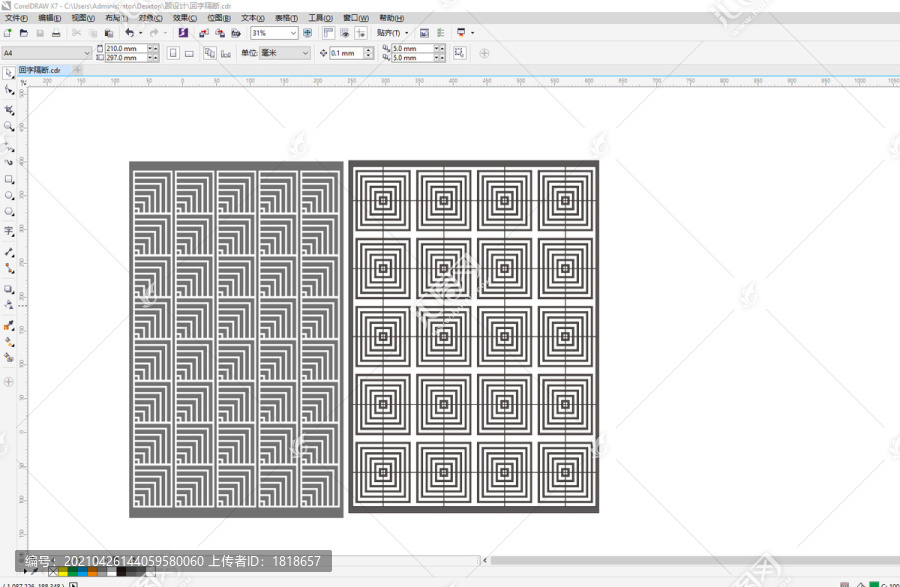Viewport: 900px width, 587px height.
Task: Select the Text tool
Action: click(9, 231)
